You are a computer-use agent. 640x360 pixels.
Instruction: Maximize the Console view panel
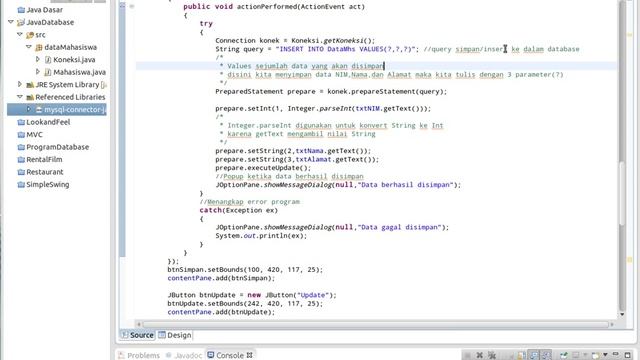[x=627, y=356]
